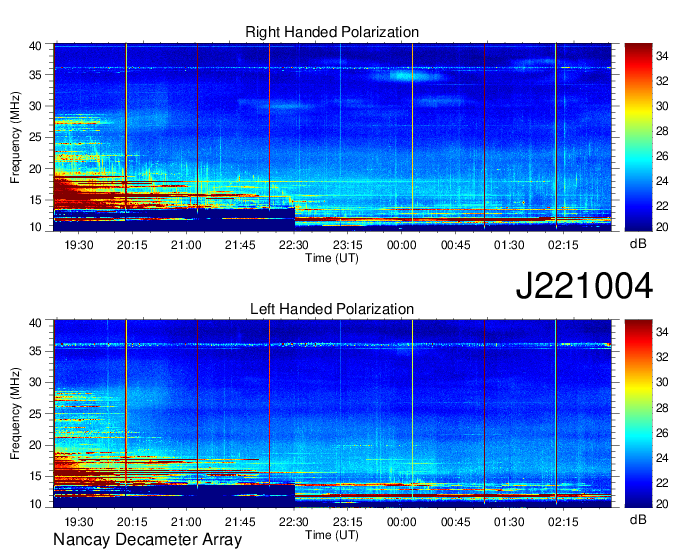Click "23:15" time tick on Left Handed plot
680x552 pixels.
tap(348, 522)
